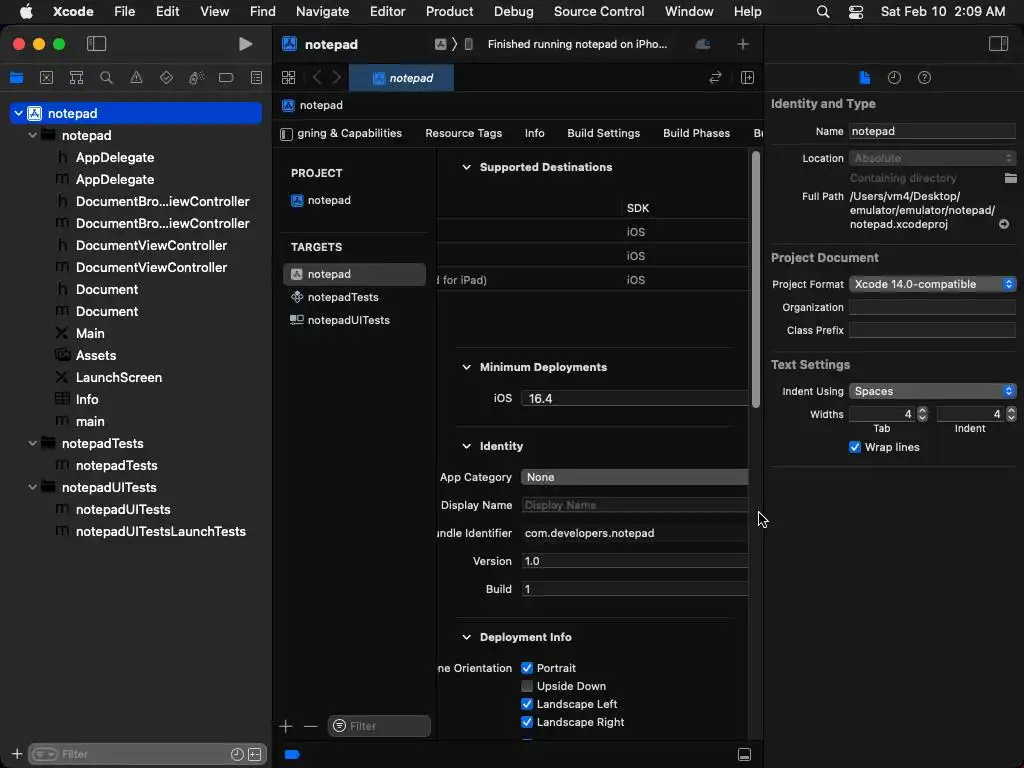Switch to the Build Phases tab
This screenshot has height=768, width=1024.
tap(696, 133)
